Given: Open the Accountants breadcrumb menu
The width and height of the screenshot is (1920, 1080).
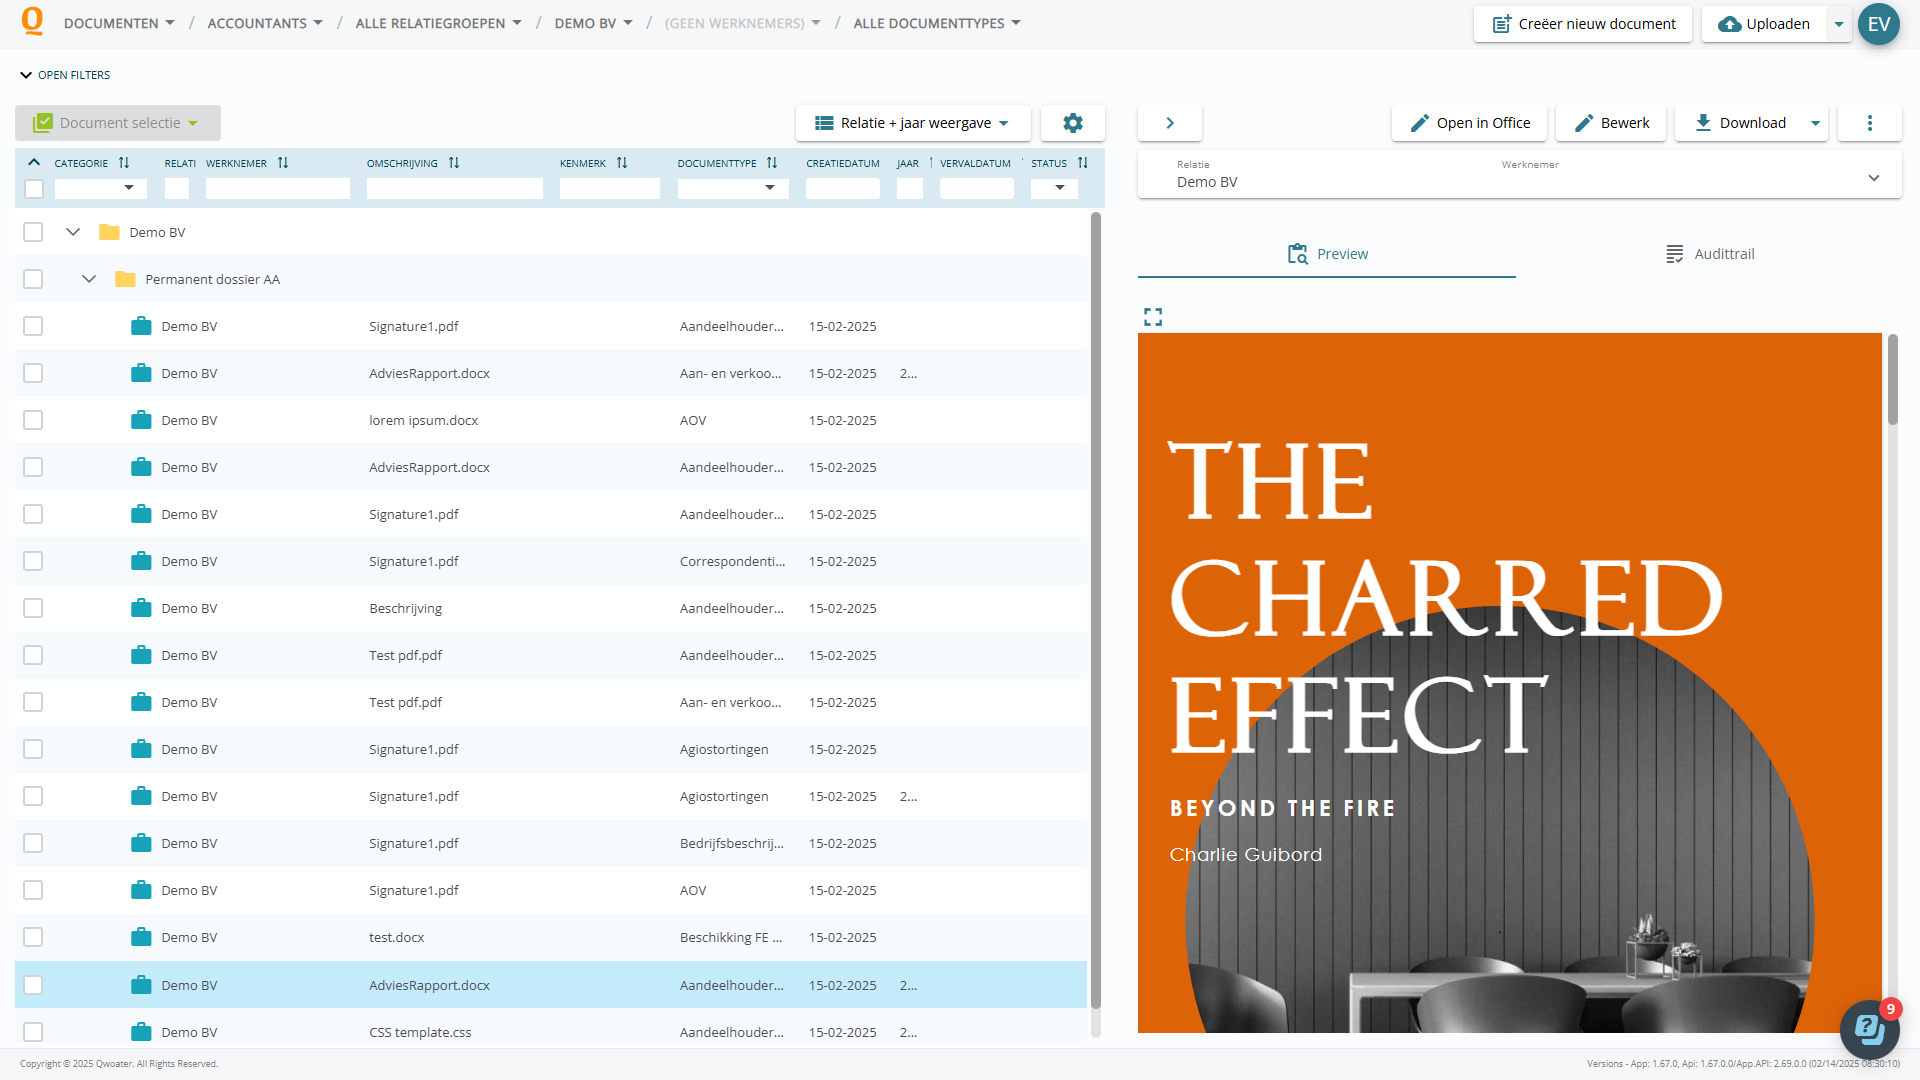Looking at the screenshot, I should pos(264,23).
